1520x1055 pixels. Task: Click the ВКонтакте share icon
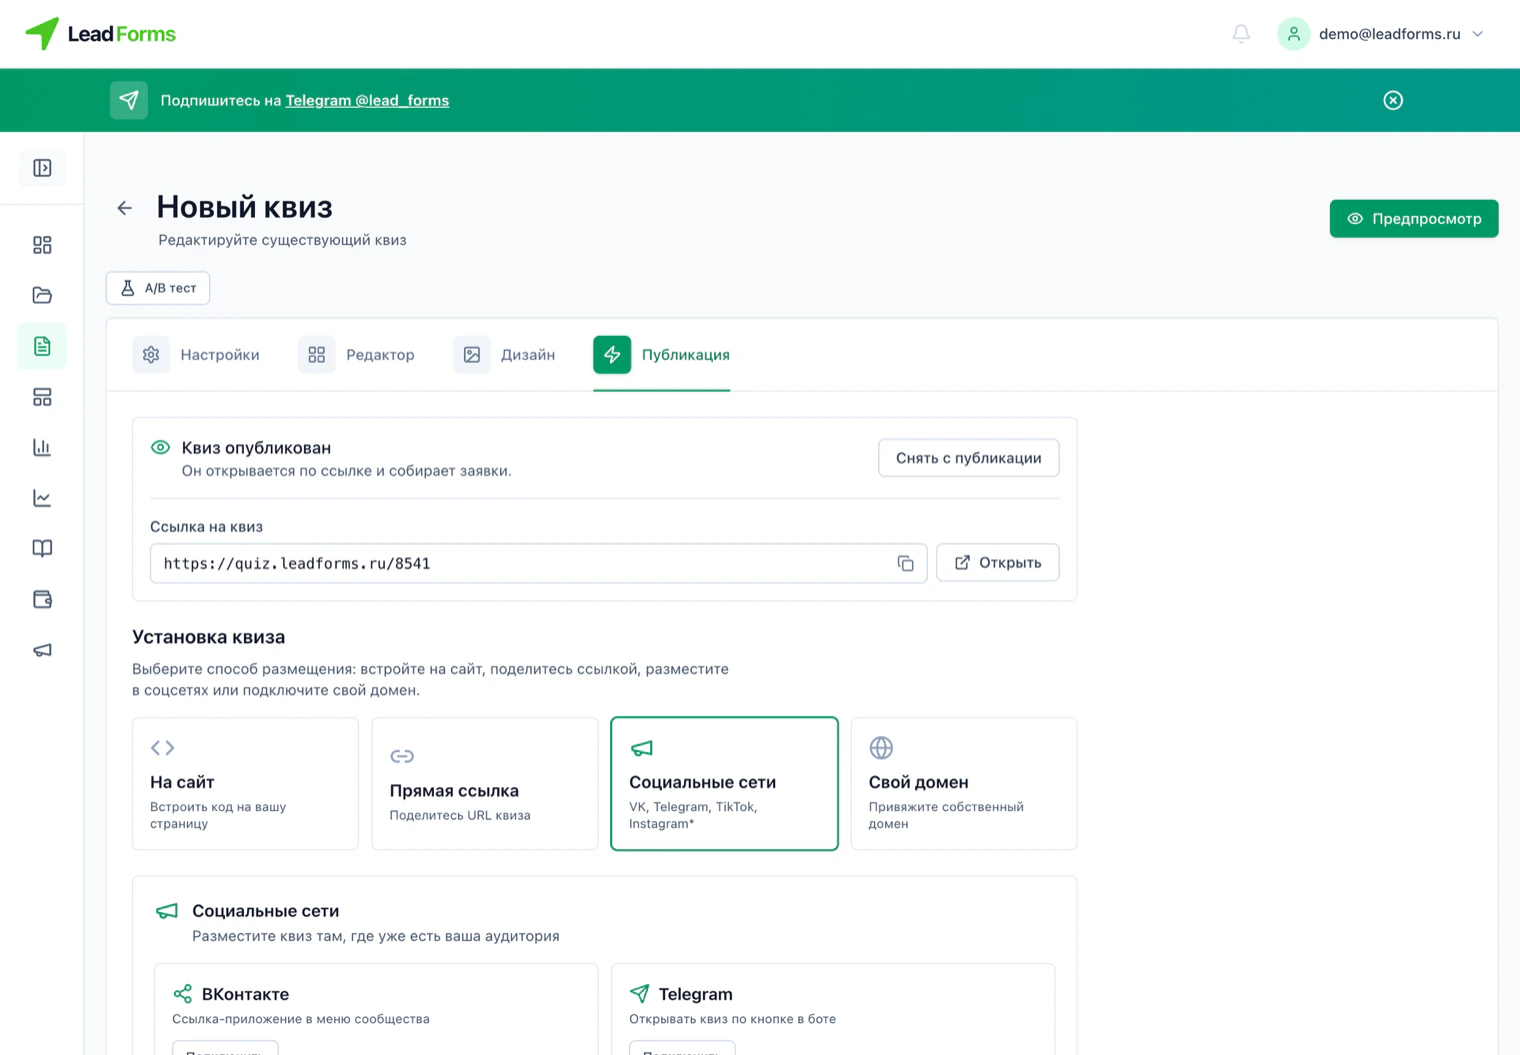pos(182,993)
